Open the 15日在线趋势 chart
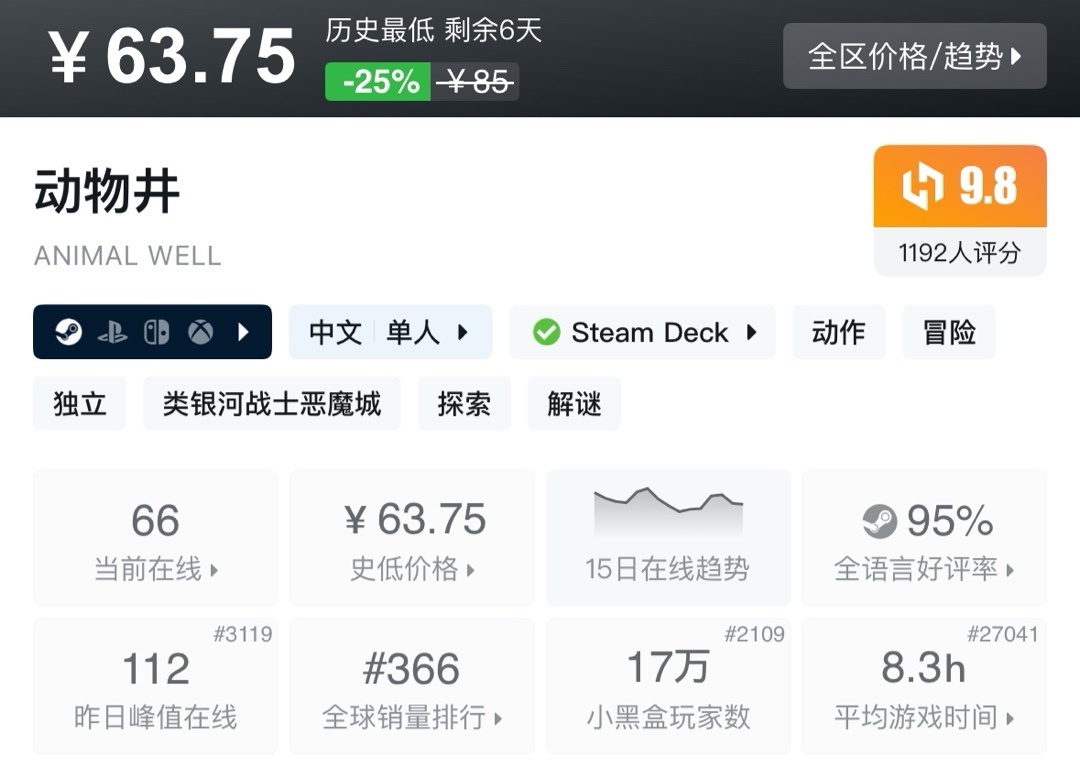The width and height of the screenshot is (1080, 766). (667, 538)
